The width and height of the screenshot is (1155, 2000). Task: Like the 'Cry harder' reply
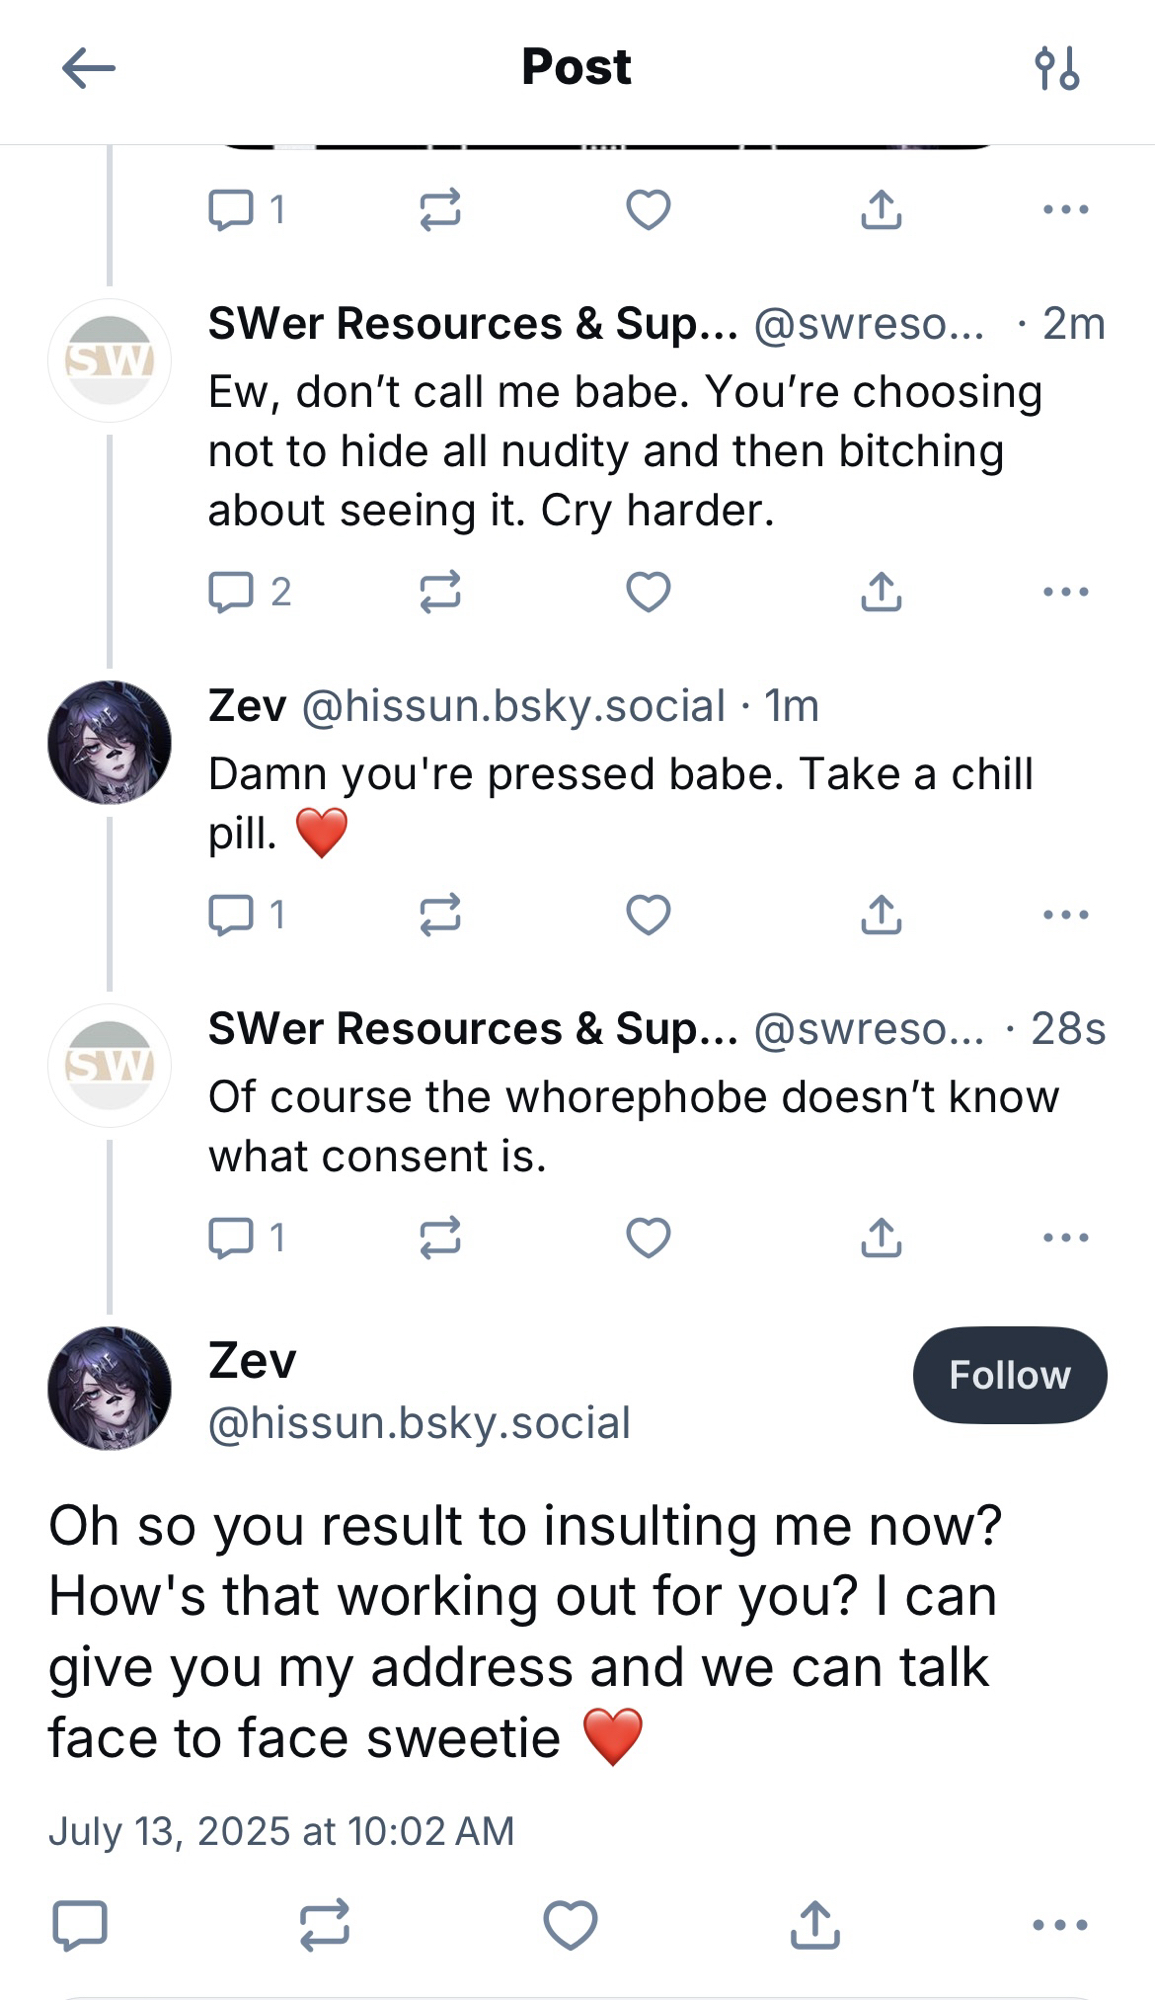point(648,592)
